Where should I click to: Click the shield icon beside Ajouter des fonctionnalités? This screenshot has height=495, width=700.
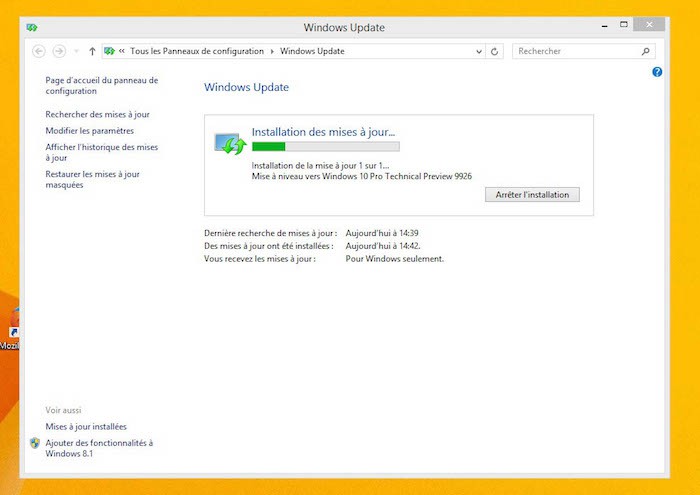click(x=35, y=442)
